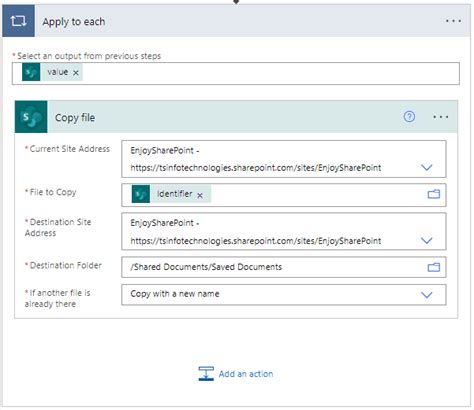The width and height of the screenshot is (474, 410).
Task: Click the Add an action insert icon
Action: pyautogui.click(x=206, y=374)
